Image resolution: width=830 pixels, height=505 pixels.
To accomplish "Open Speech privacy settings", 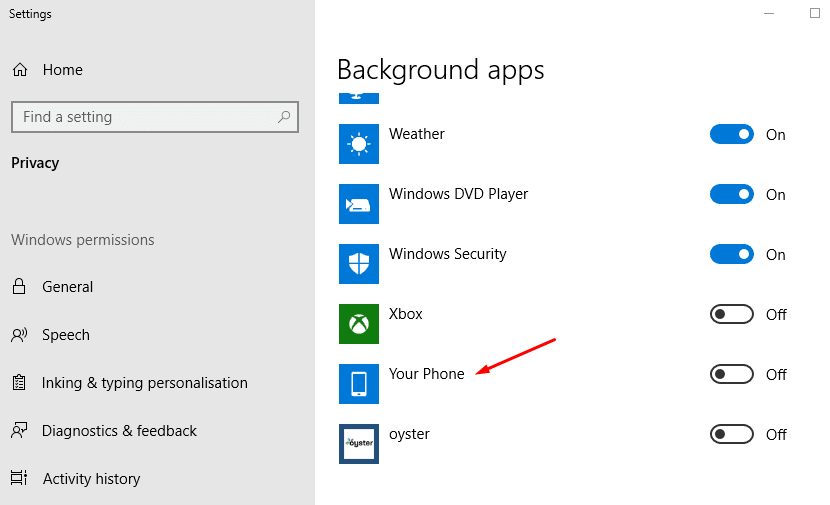I will 65,335.
